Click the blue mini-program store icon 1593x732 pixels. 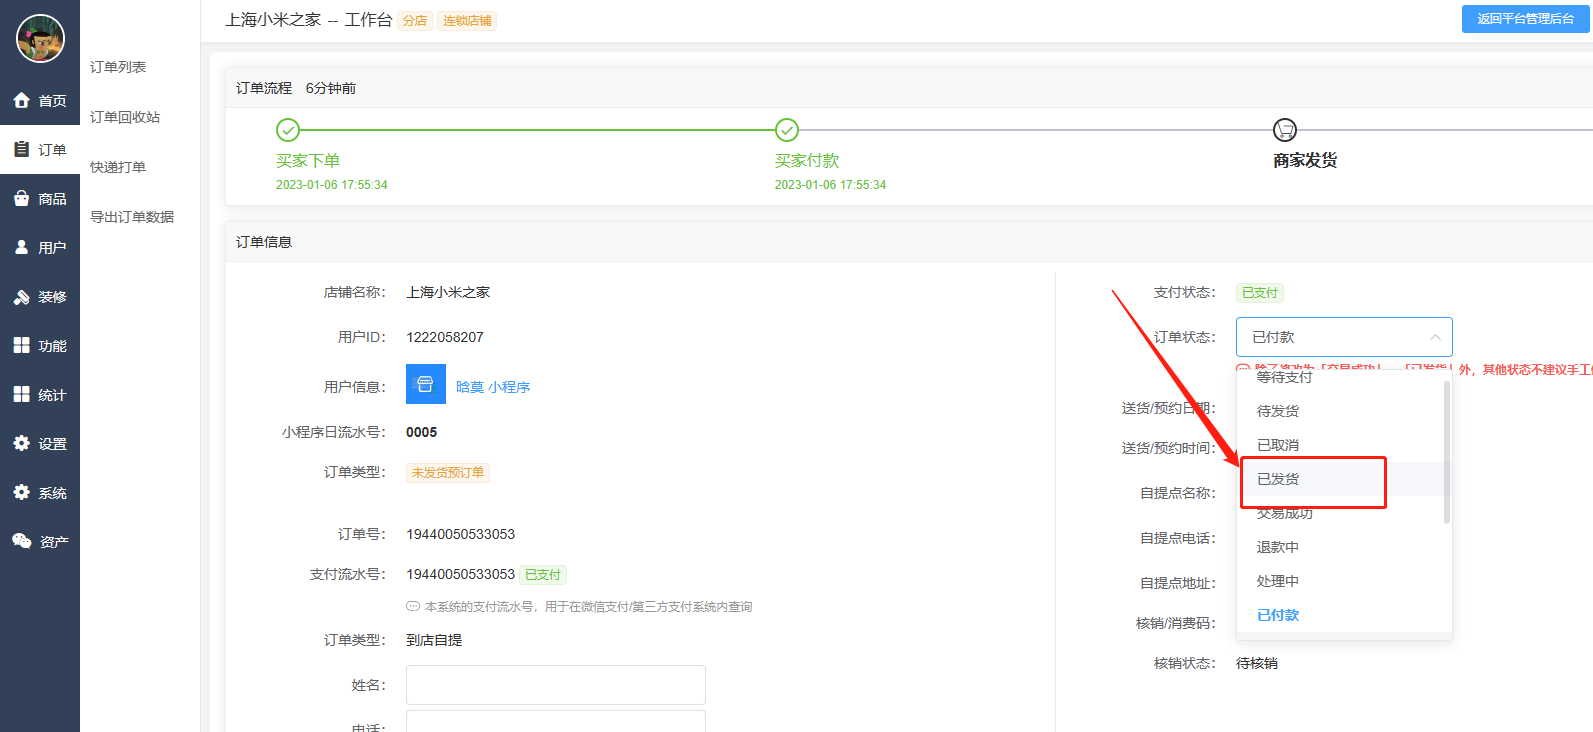[x=425, y=385]
